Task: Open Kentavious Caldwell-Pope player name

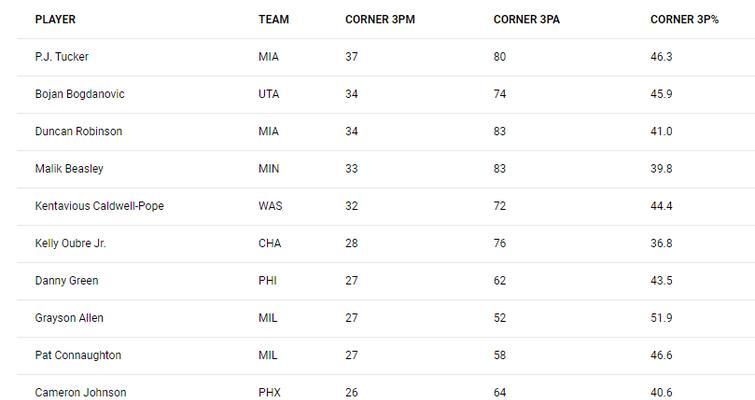Action: (99, 206)
